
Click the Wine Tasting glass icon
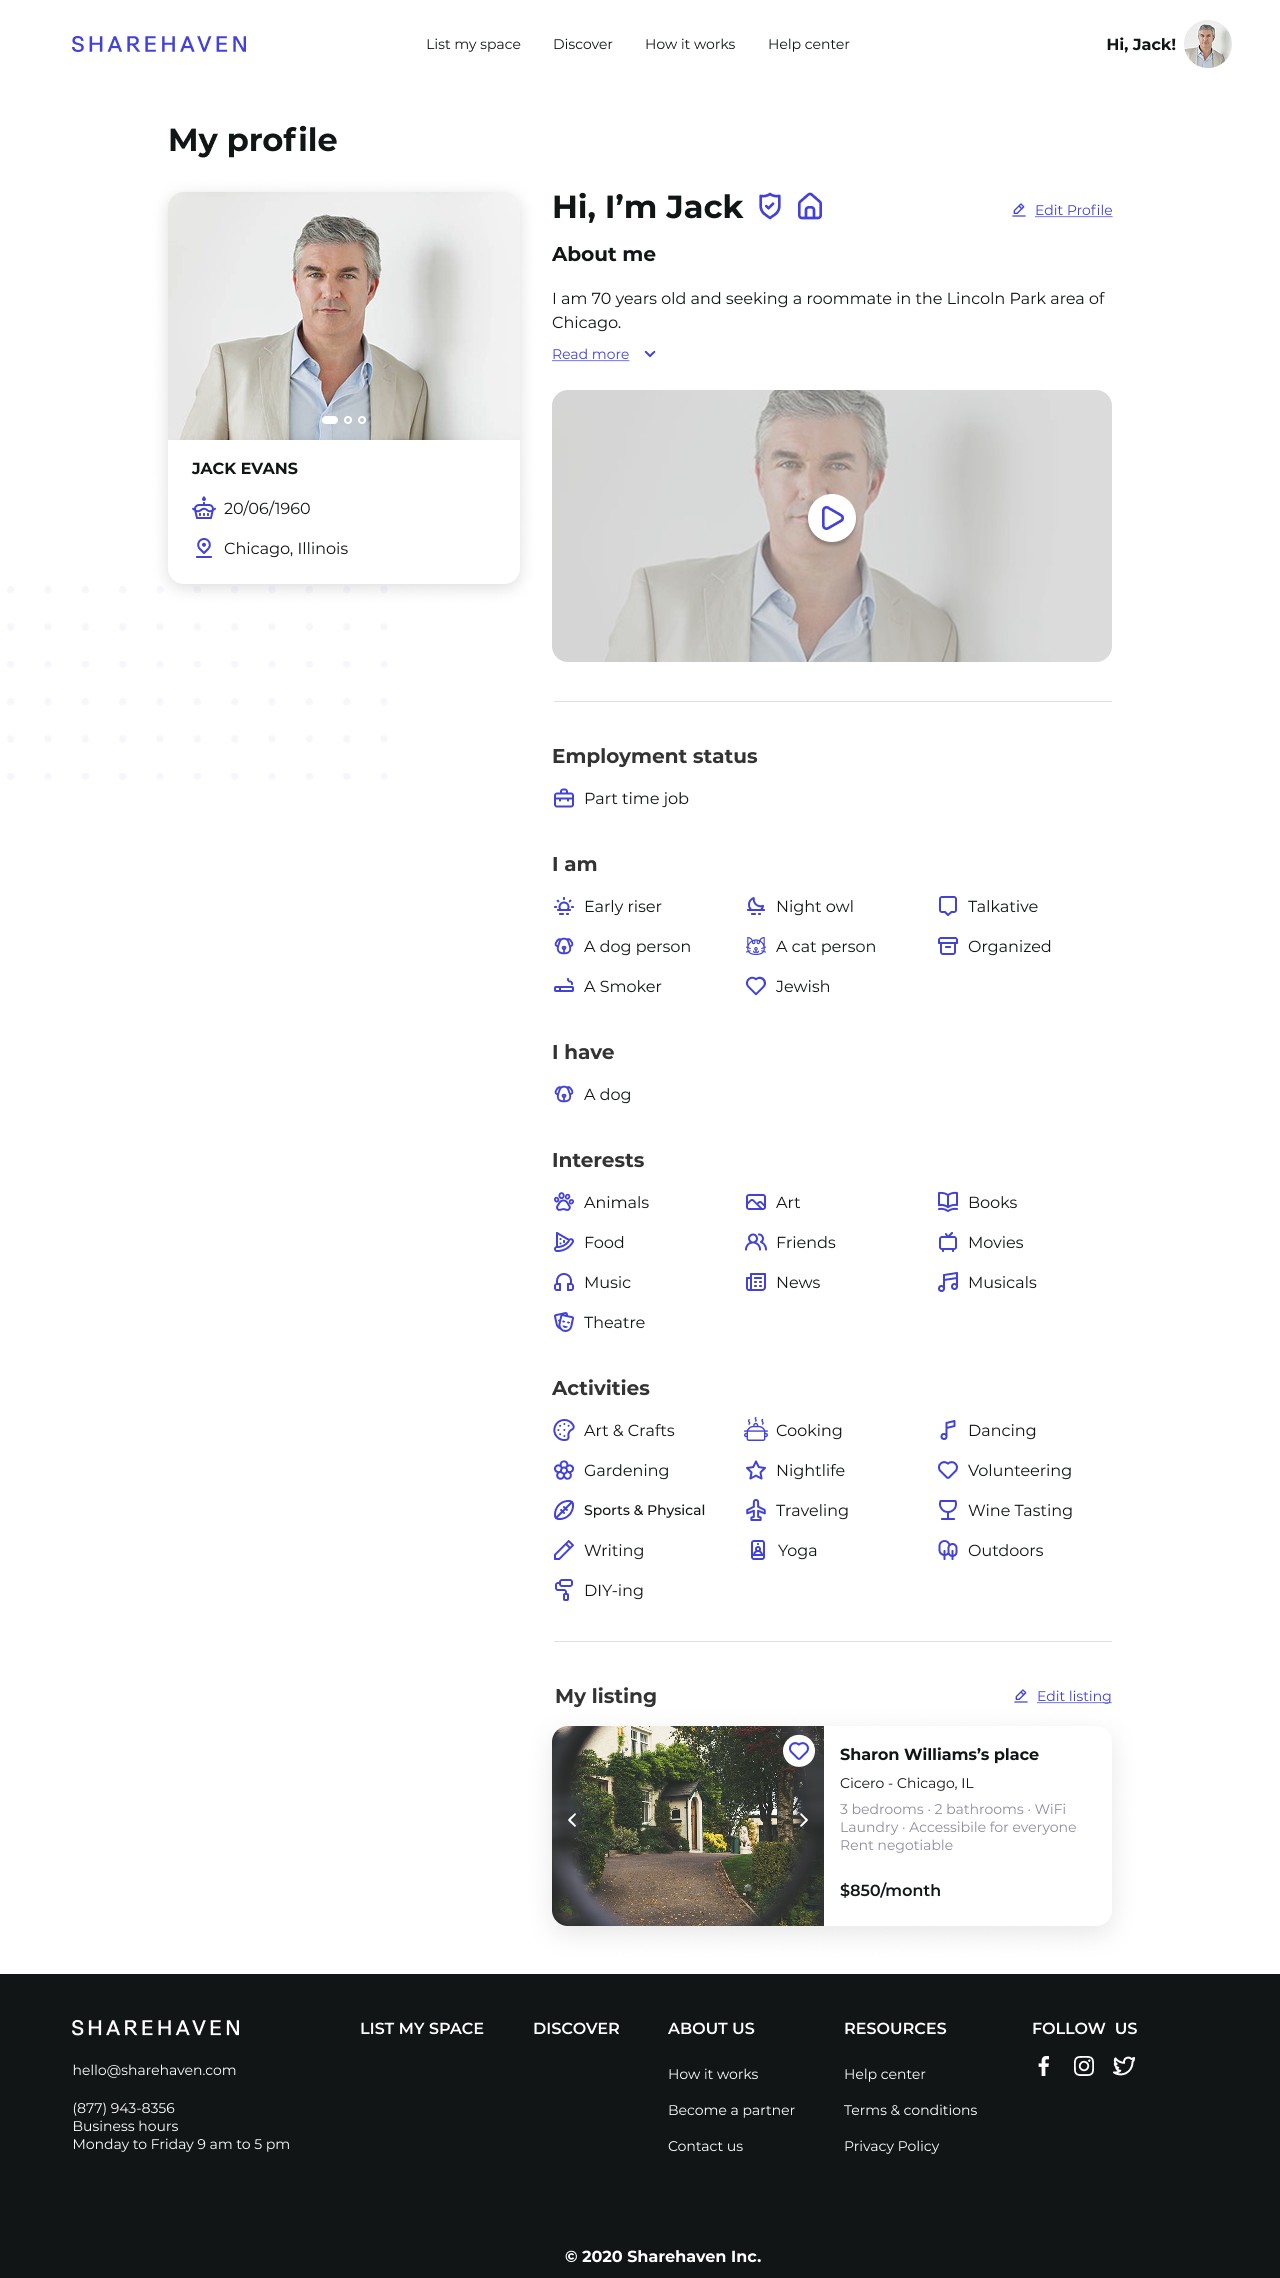[948, 1510]
